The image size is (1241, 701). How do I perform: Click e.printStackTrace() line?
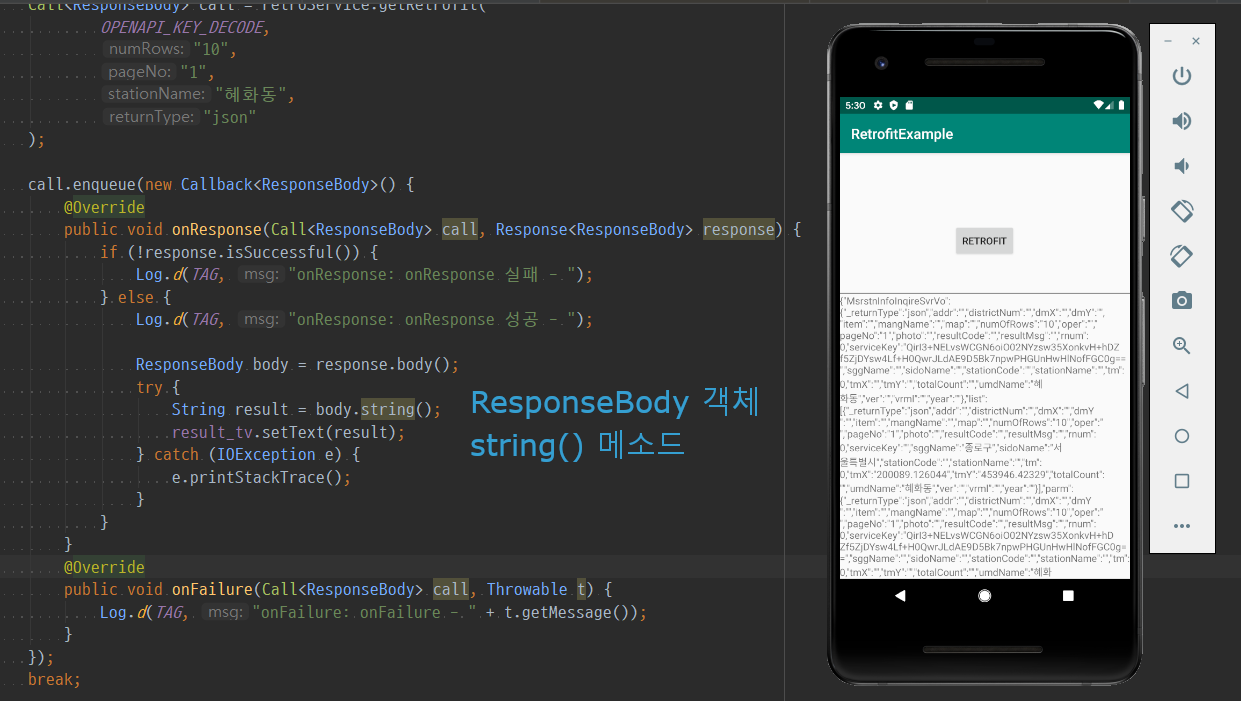tap(261, 478)
